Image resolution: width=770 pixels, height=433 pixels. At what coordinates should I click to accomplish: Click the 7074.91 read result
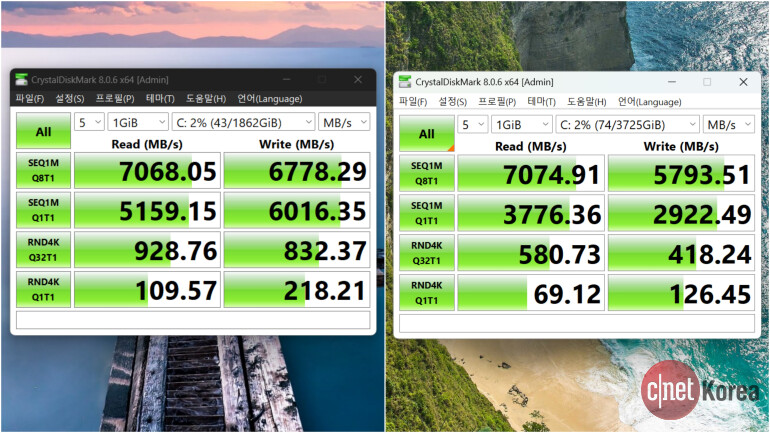[531, 173]
